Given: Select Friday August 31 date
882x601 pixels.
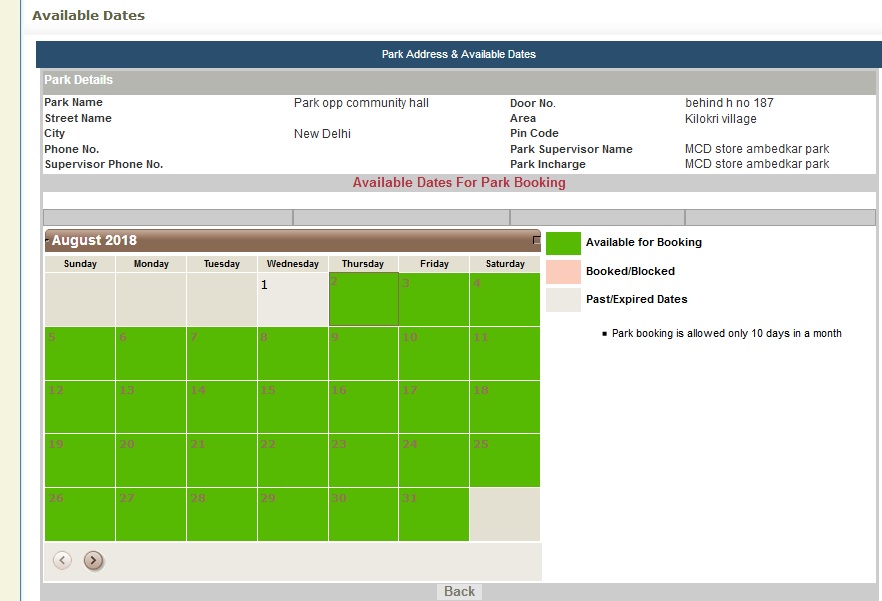Looking at the screenshot, I should (x=434, y=514).
